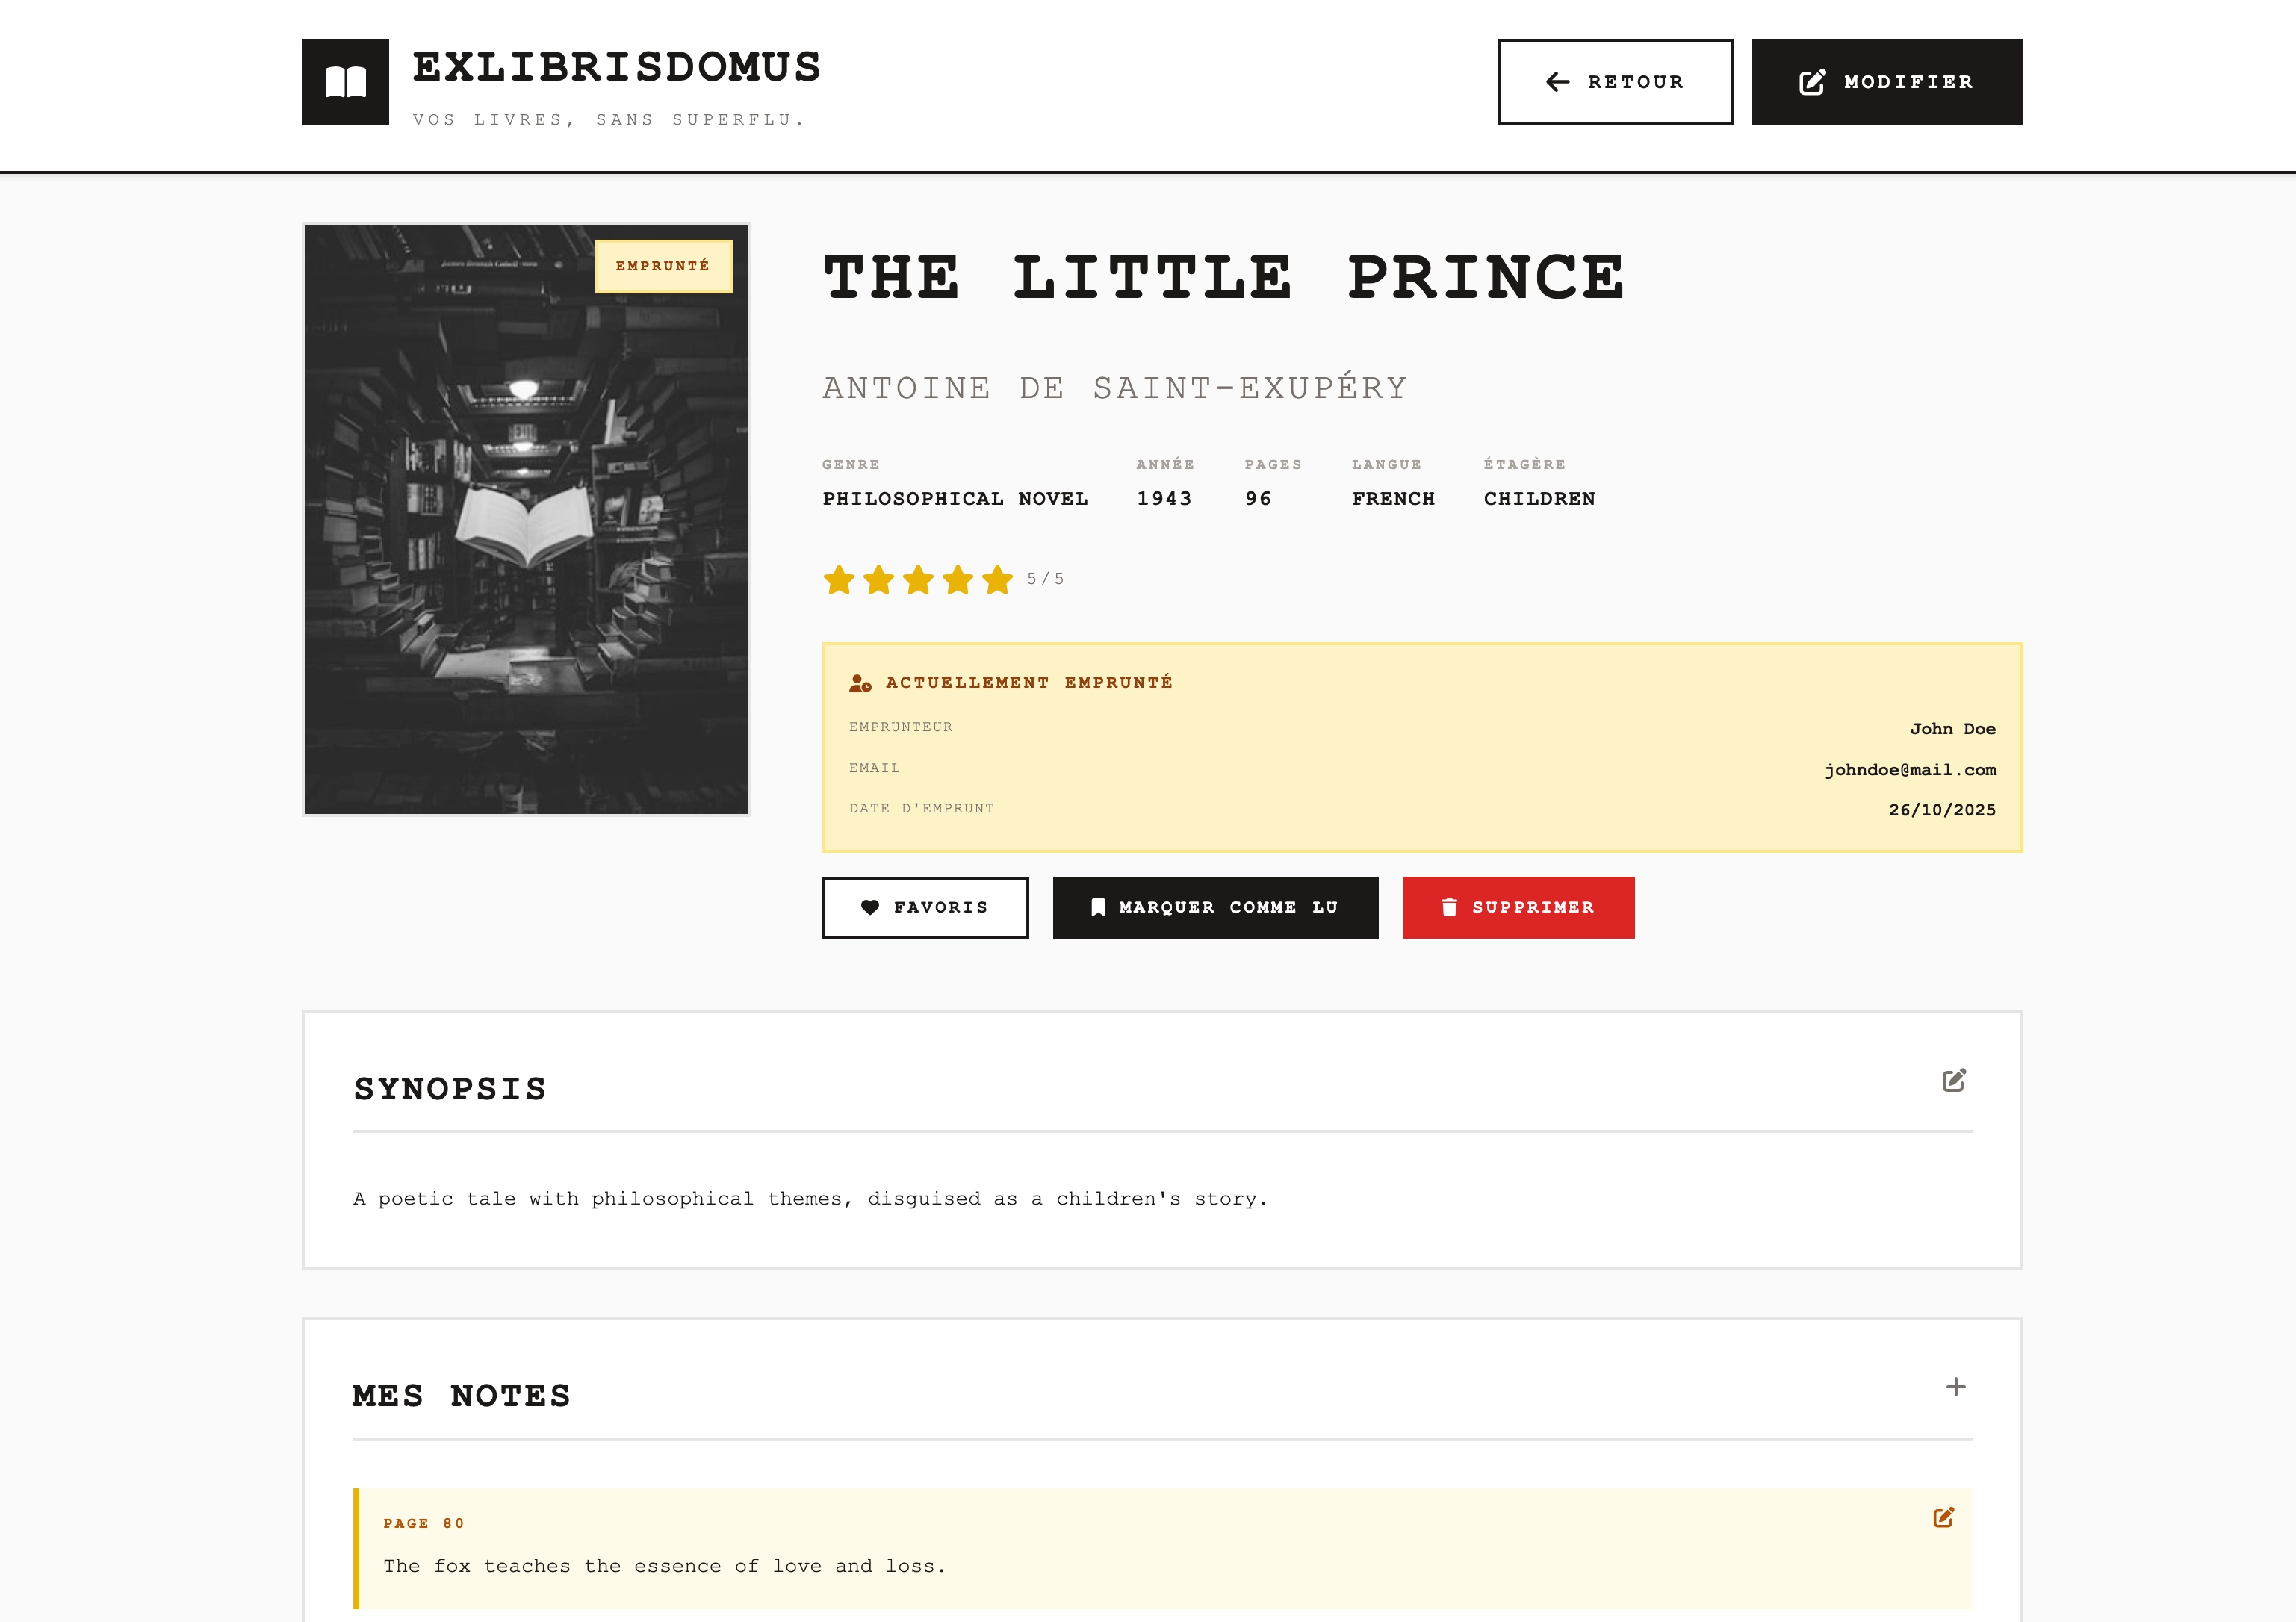Click the ExLibrisDomus site title

616,68
